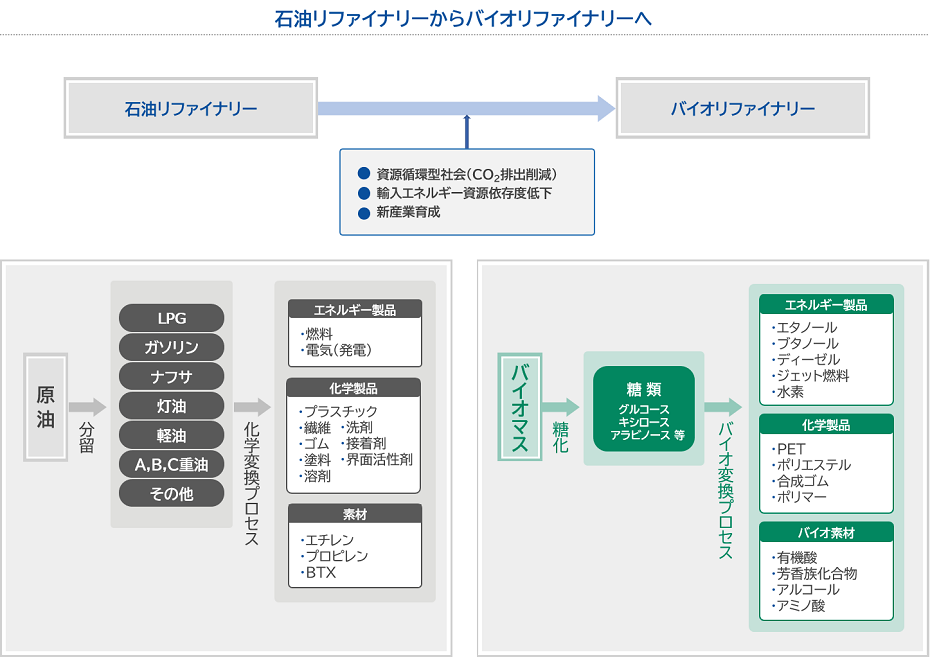Select the 灯油 pill
Screen dimensions: 930x657
tap(171, 406)
